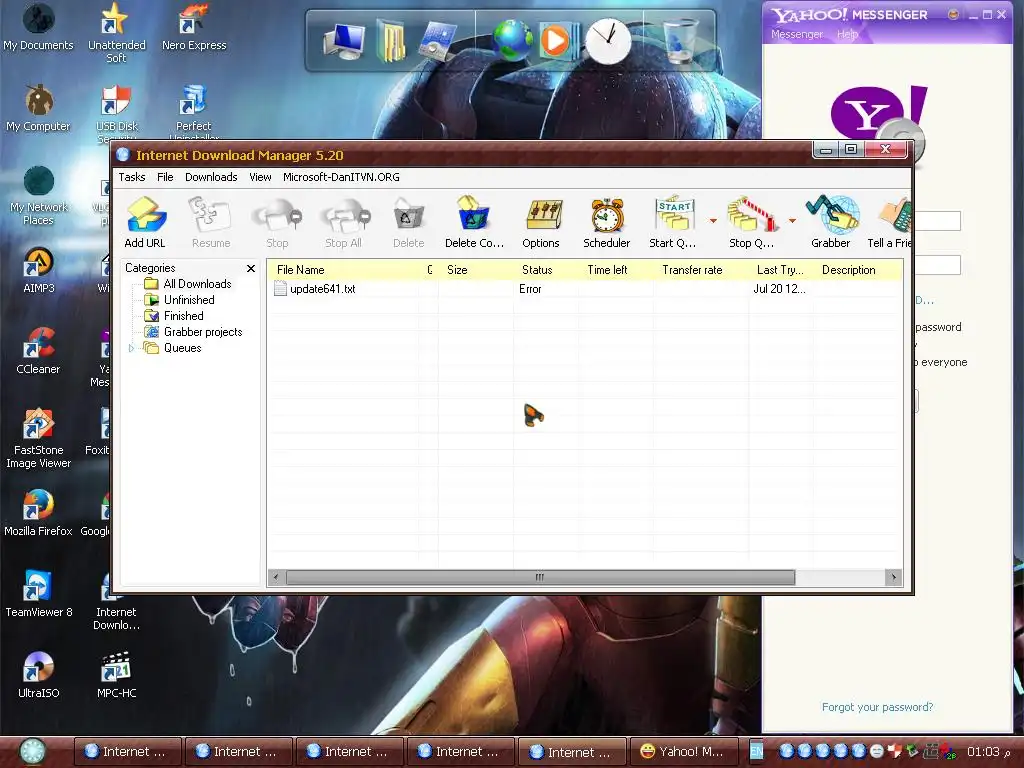Click the Tell a Friend toolbar icon

pos(889,222)
